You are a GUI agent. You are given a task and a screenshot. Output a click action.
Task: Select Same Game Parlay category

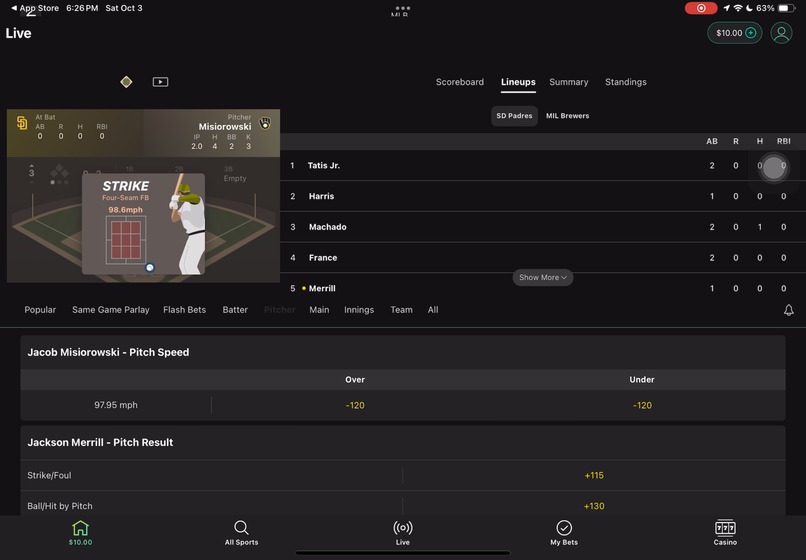[111, 310]
